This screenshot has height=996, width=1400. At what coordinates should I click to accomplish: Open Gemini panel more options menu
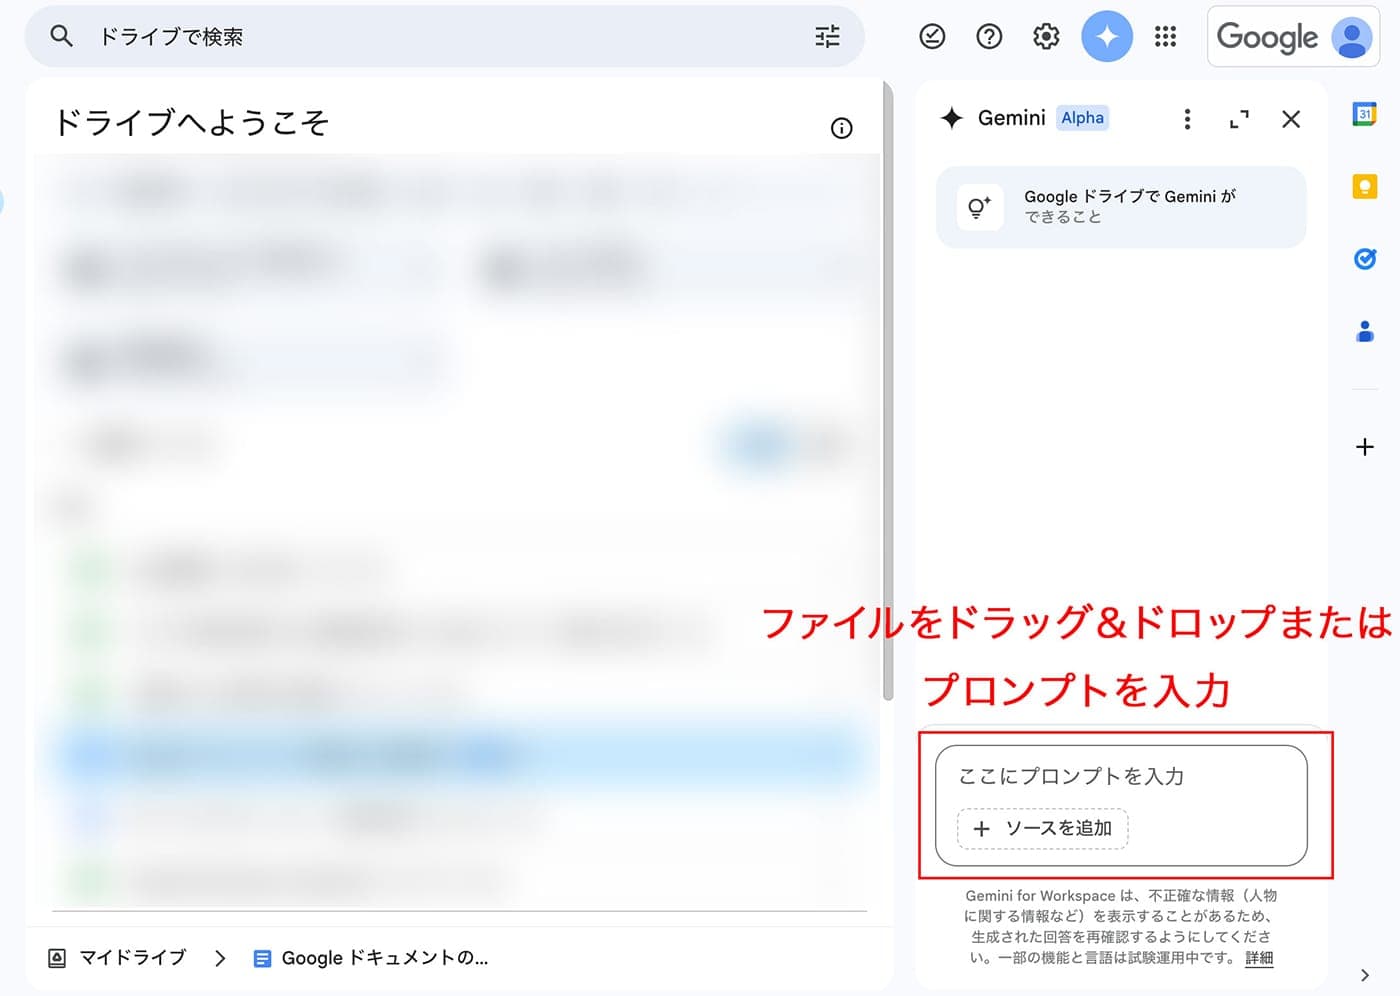tap(1187, 119)
